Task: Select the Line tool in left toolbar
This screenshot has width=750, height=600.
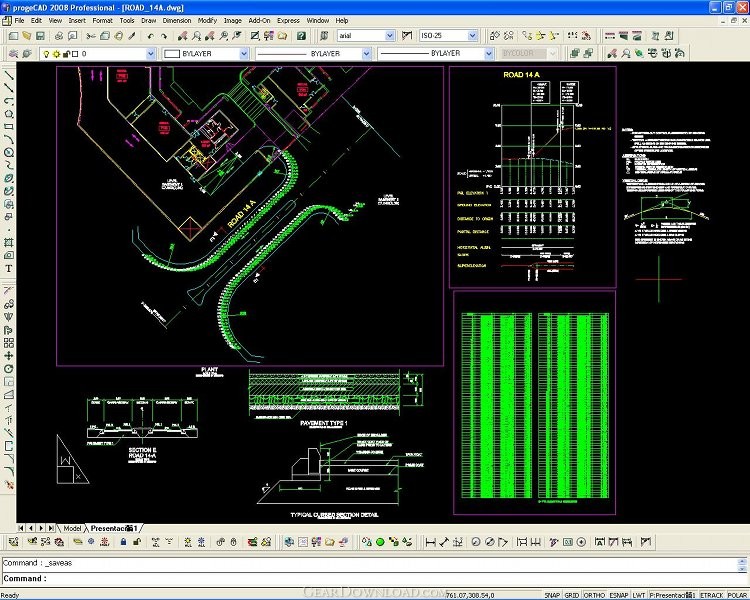Action: 9,76
